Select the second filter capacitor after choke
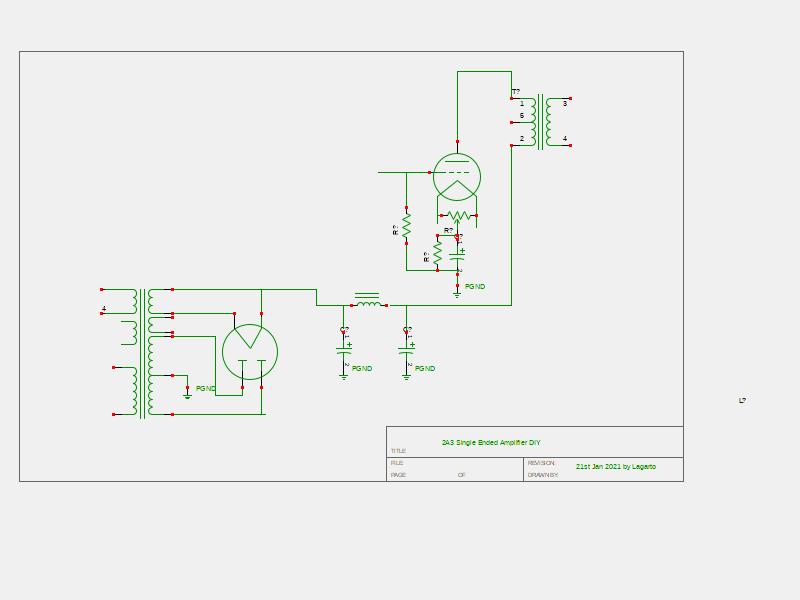Viewport: 800px width, 600px height. pos(406,350)
